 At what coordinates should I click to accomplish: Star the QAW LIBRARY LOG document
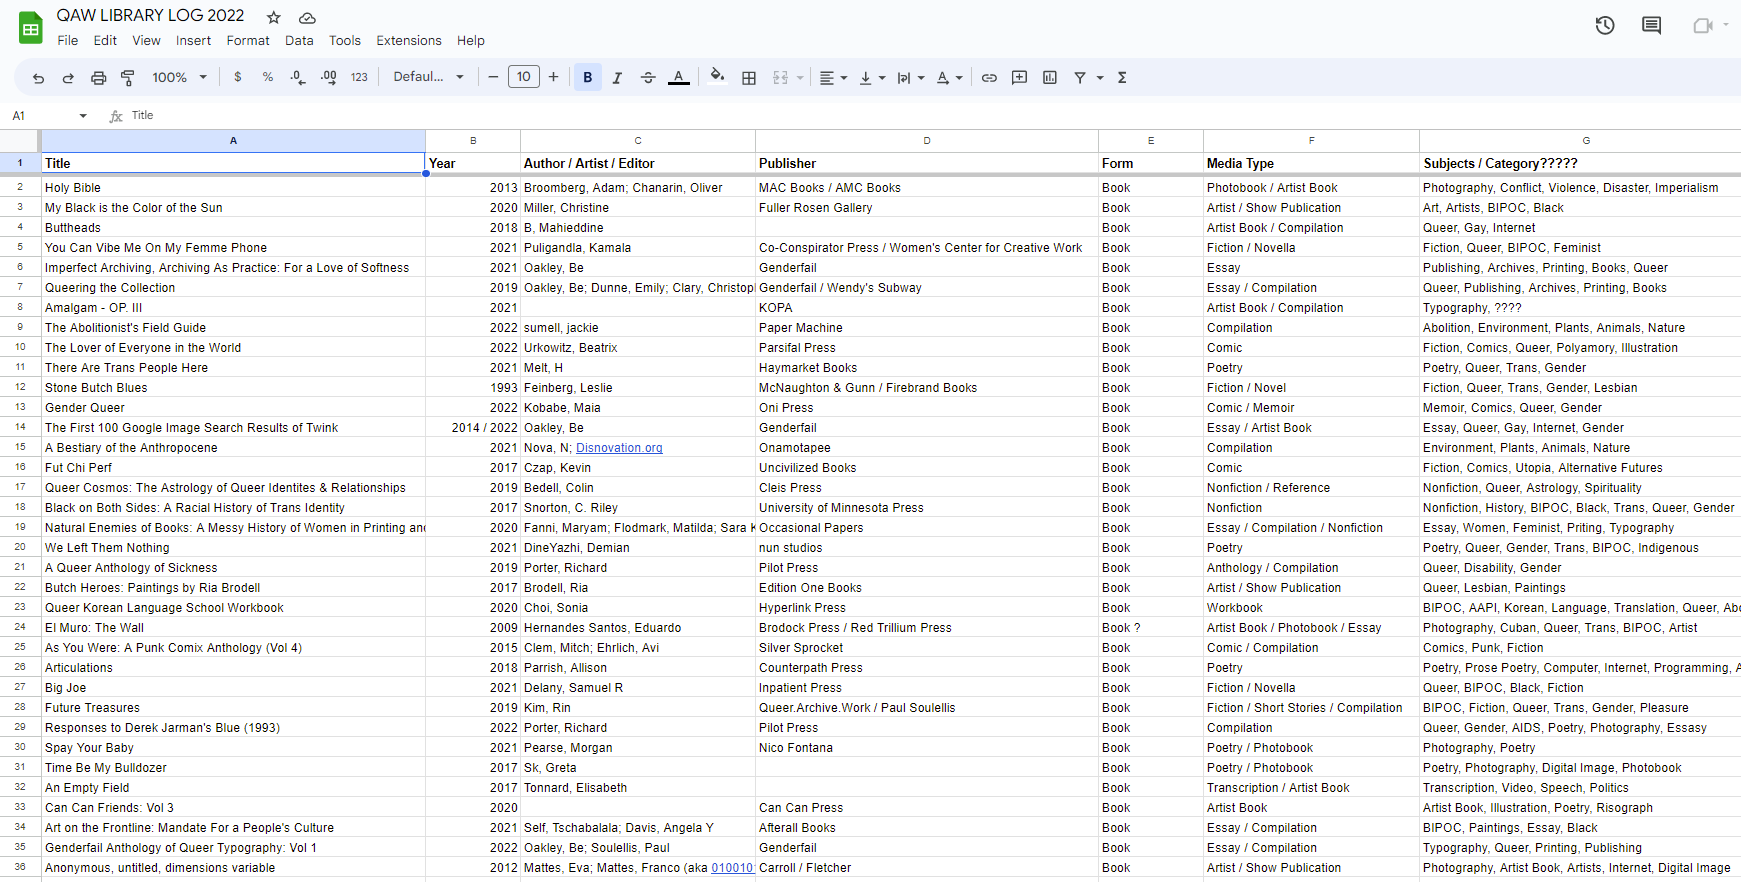[x=274, y=17]
